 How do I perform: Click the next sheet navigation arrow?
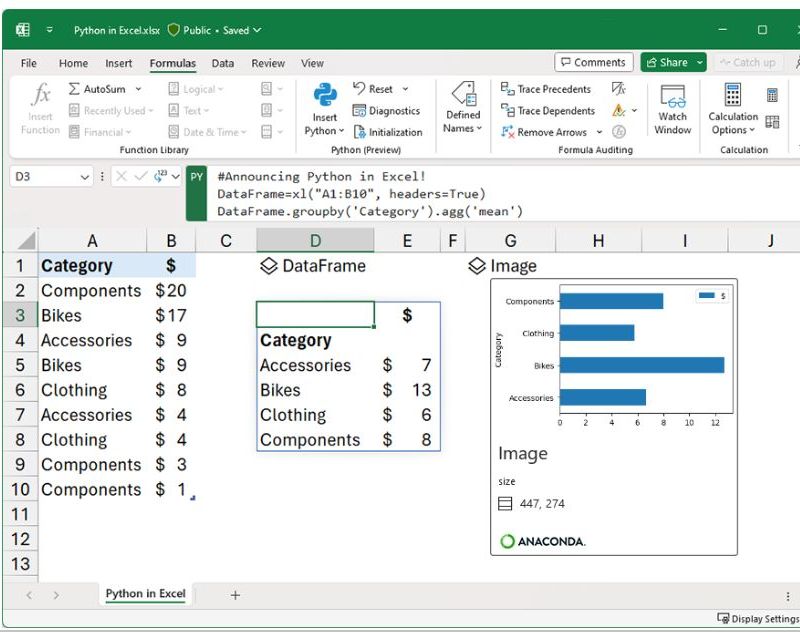56,595
